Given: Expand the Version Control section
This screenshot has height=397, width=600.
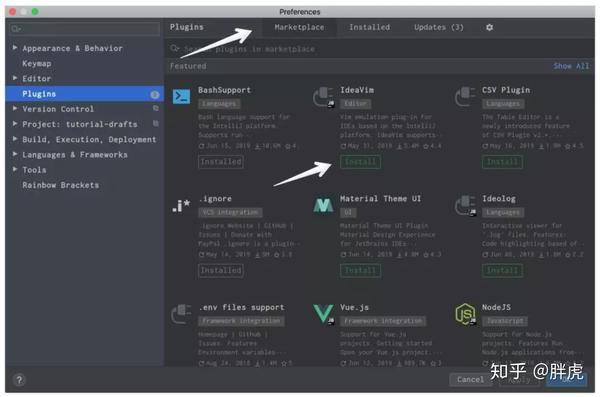Looking at the screenshot, I should (x=15, y=109).
